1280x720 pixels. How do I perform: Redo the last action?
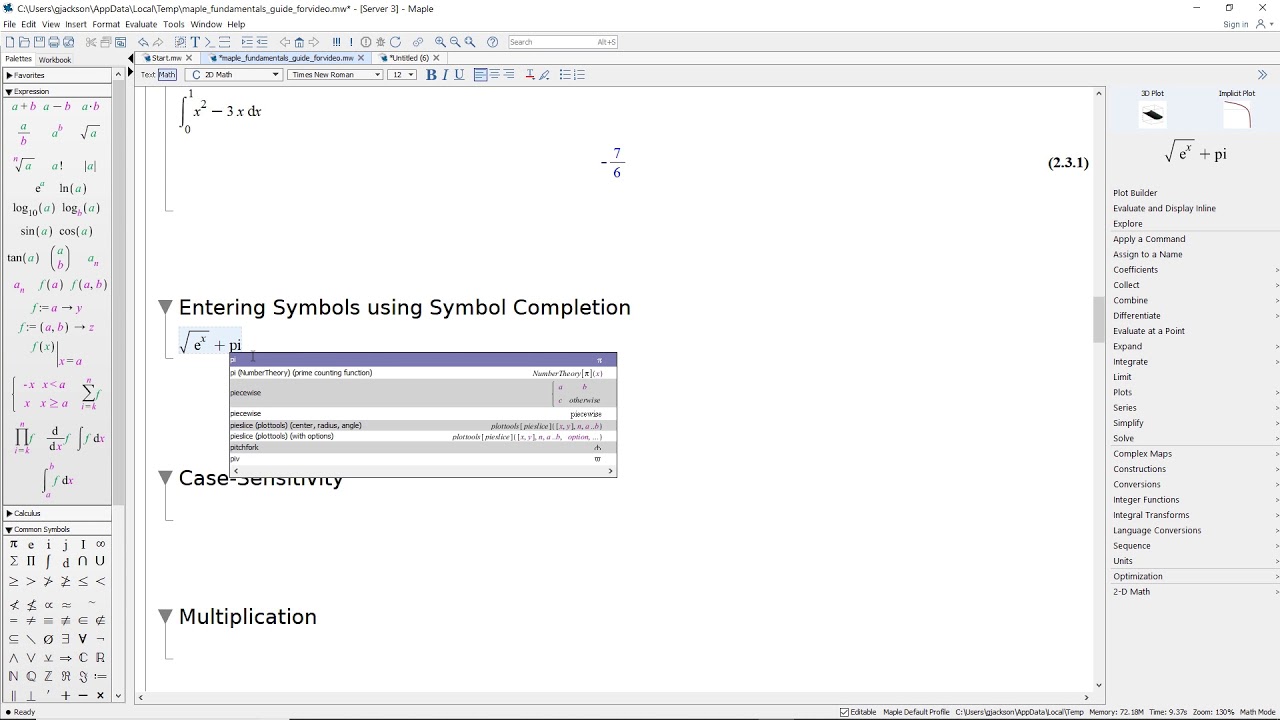158,42
